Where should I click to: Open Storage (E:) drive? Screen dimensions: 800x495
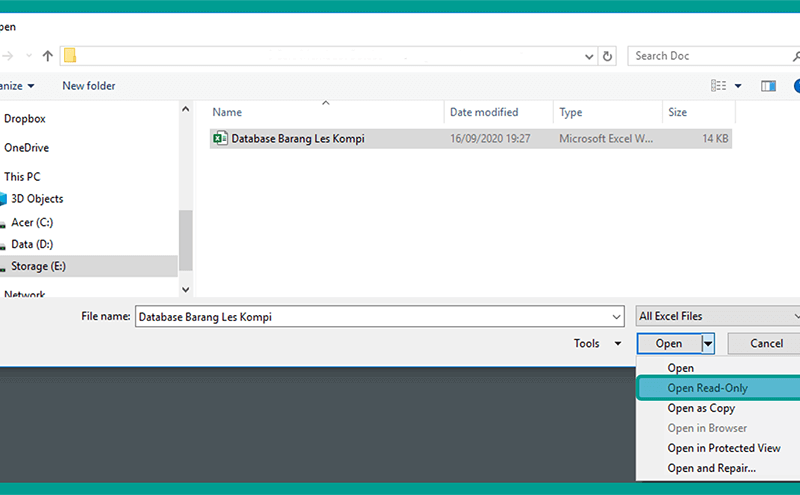pos(38,266)
